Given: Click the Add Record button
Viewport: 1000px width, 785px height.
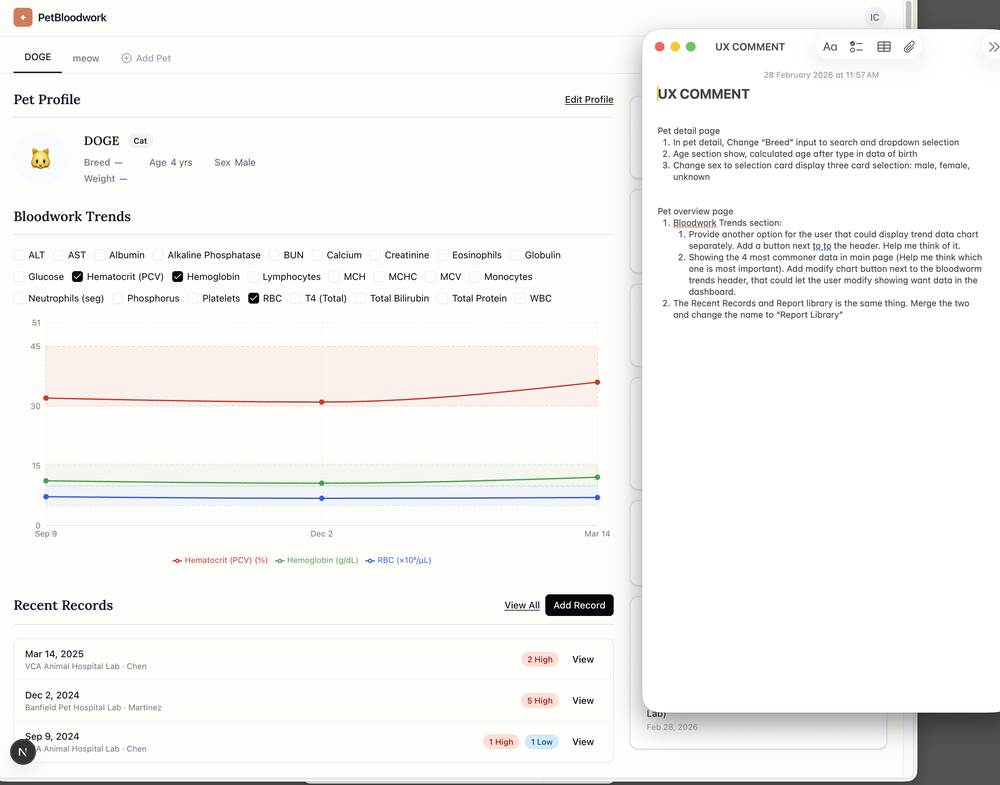Looking at the screenshot, I should (x=579, y=605).
